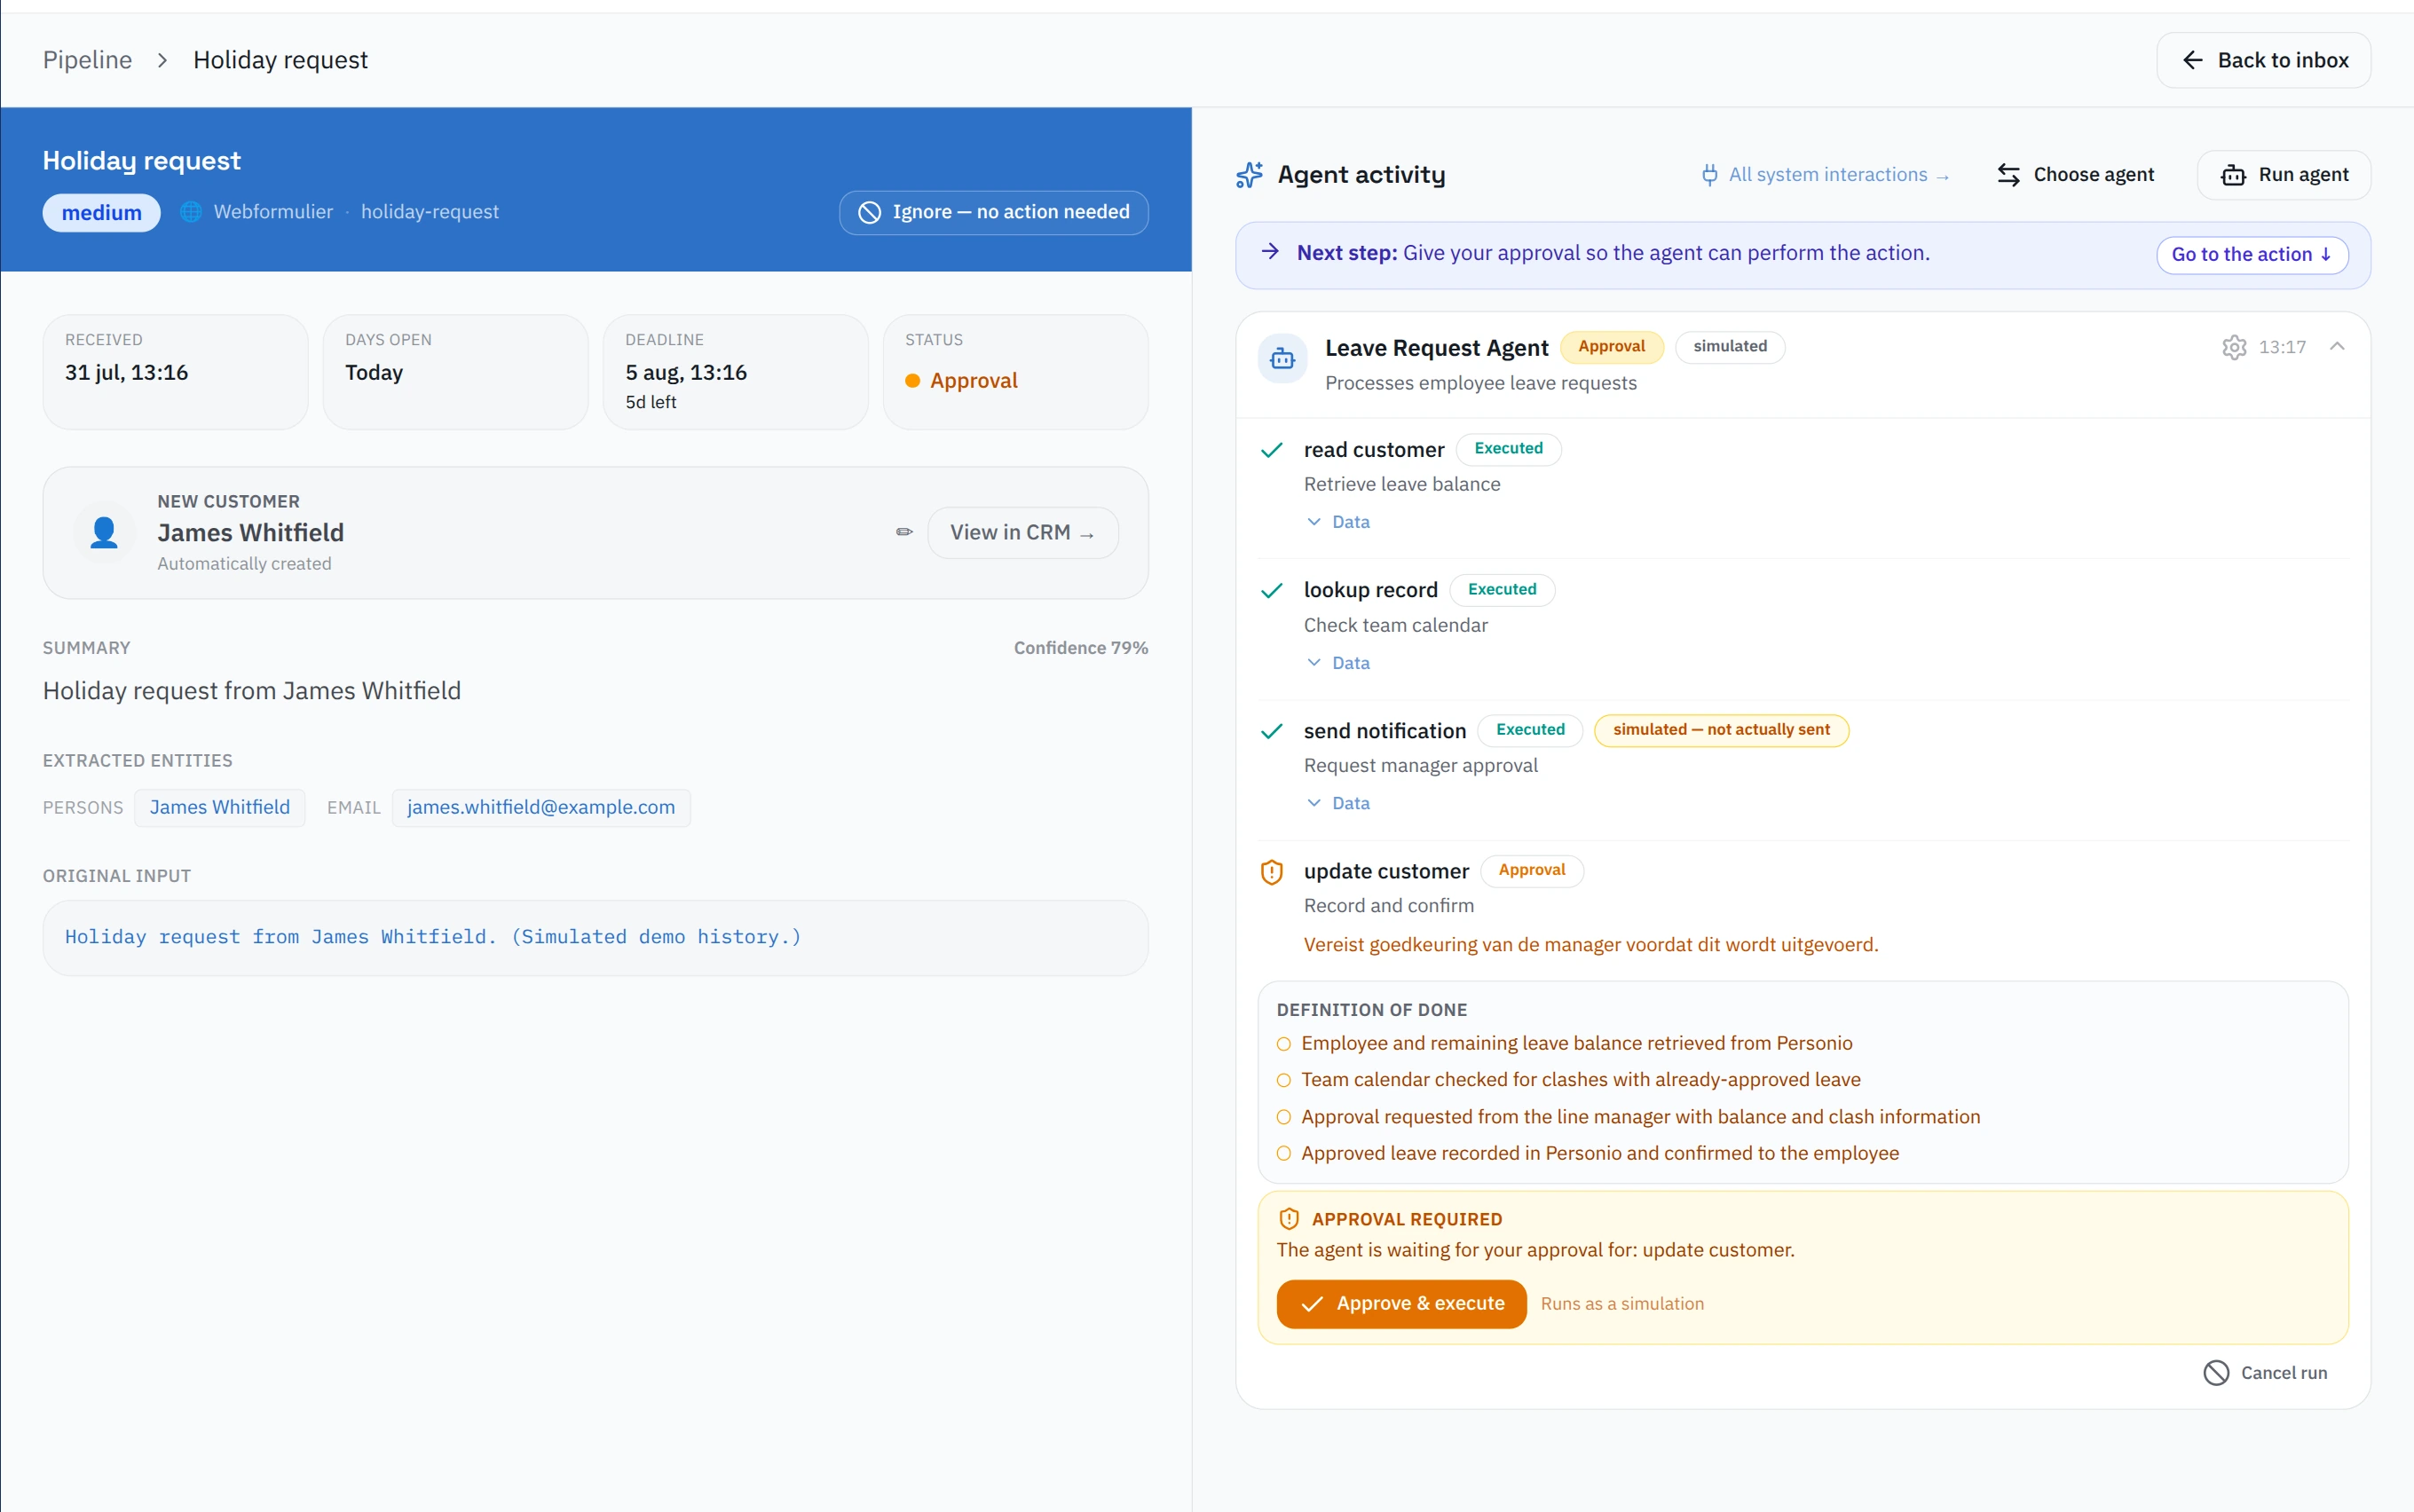Click the Choose agent button

[x=2075, y=175]
